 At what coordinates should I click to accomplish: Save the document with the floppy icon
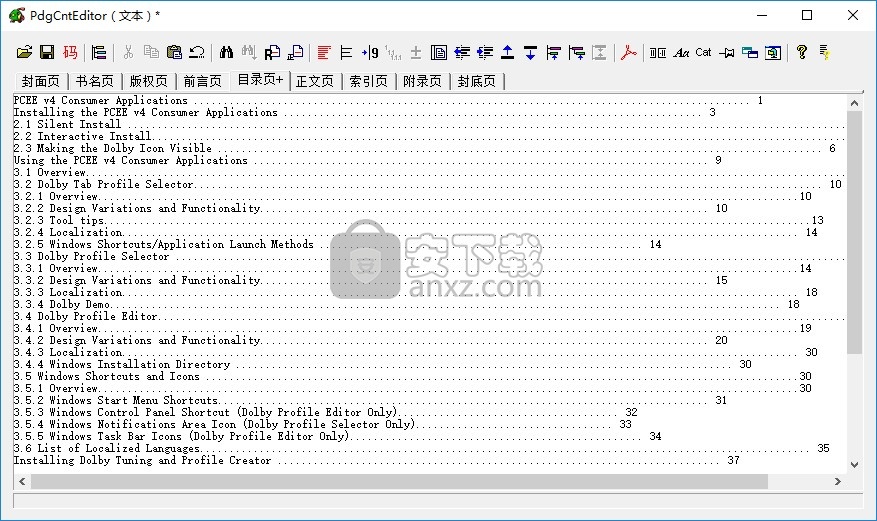click(47, 53)
